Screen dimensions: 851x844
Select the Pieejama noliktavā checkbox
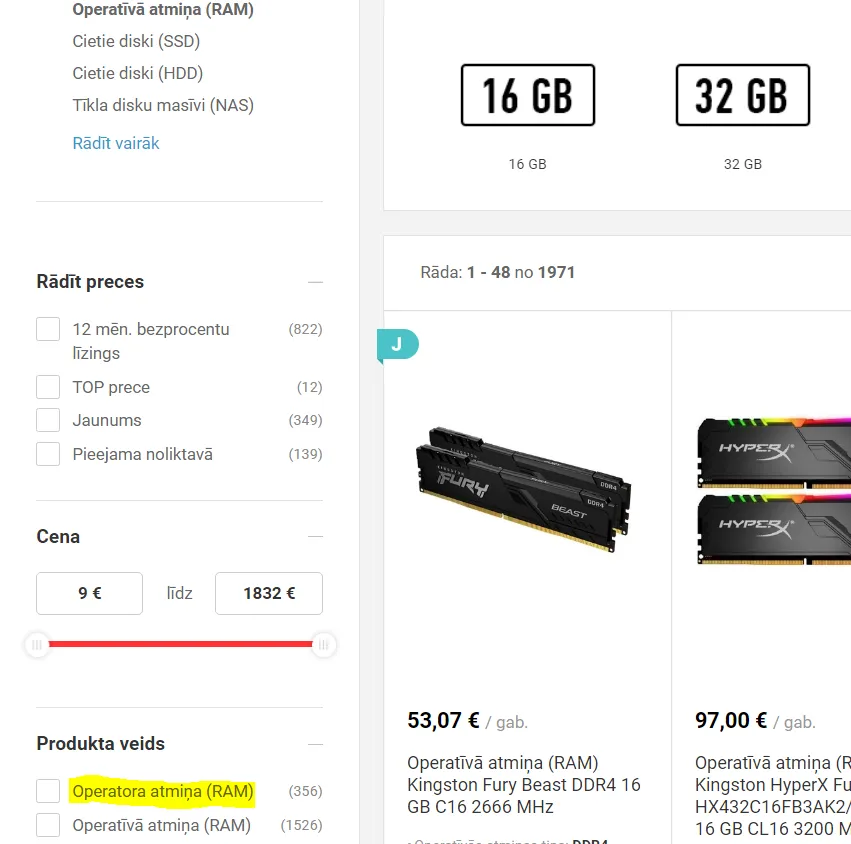[48, 454]
